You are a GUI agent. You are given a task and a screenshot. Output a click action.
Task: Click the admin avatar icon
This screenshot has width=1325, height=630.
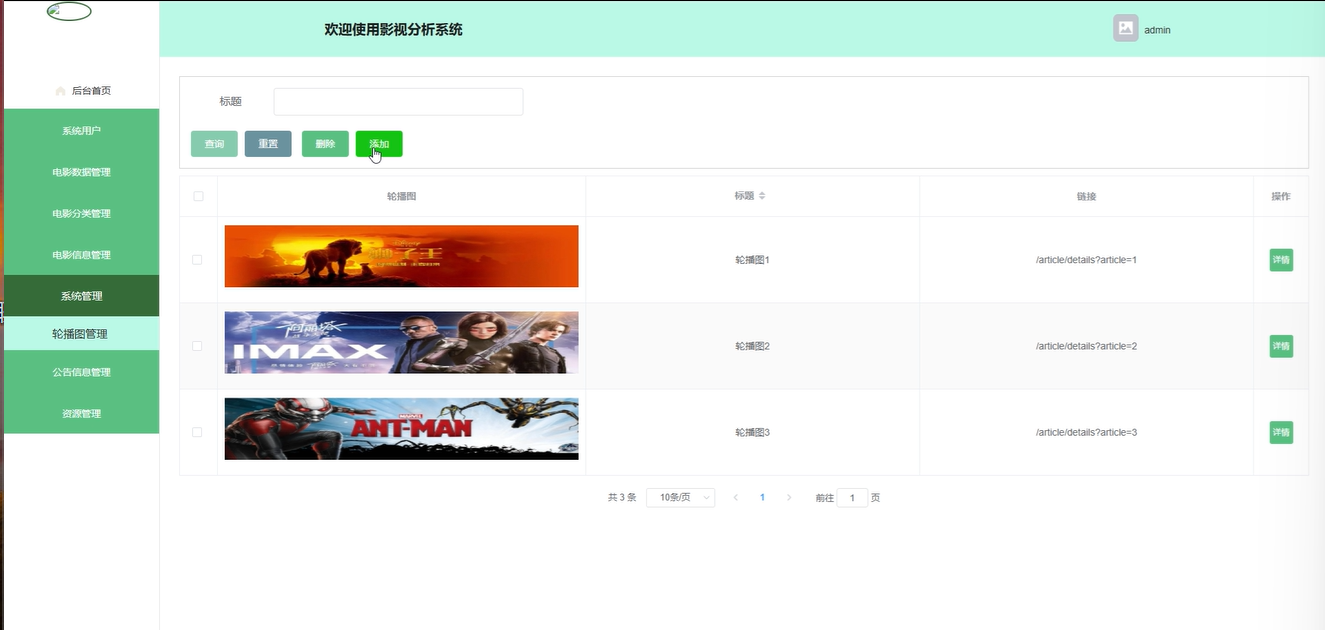coord(1125,28)
